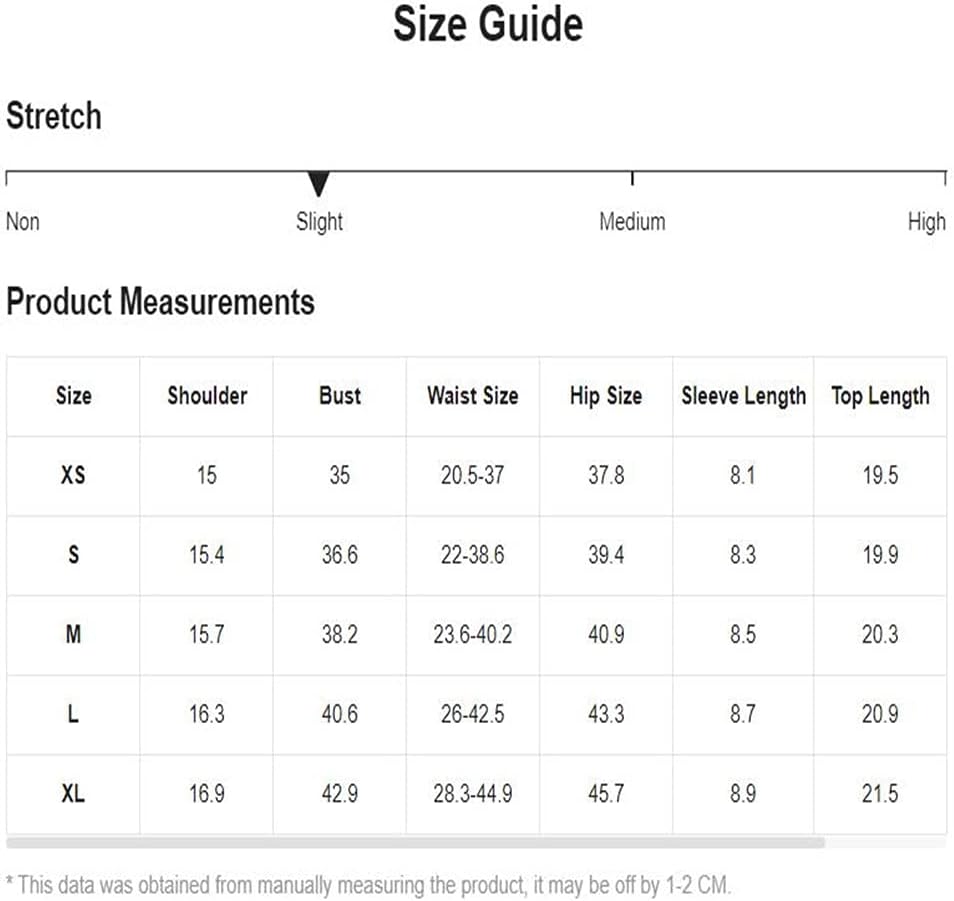This screenshot has height=901, width=954.
Task: Click the Size column header
Action: (74, 396)
